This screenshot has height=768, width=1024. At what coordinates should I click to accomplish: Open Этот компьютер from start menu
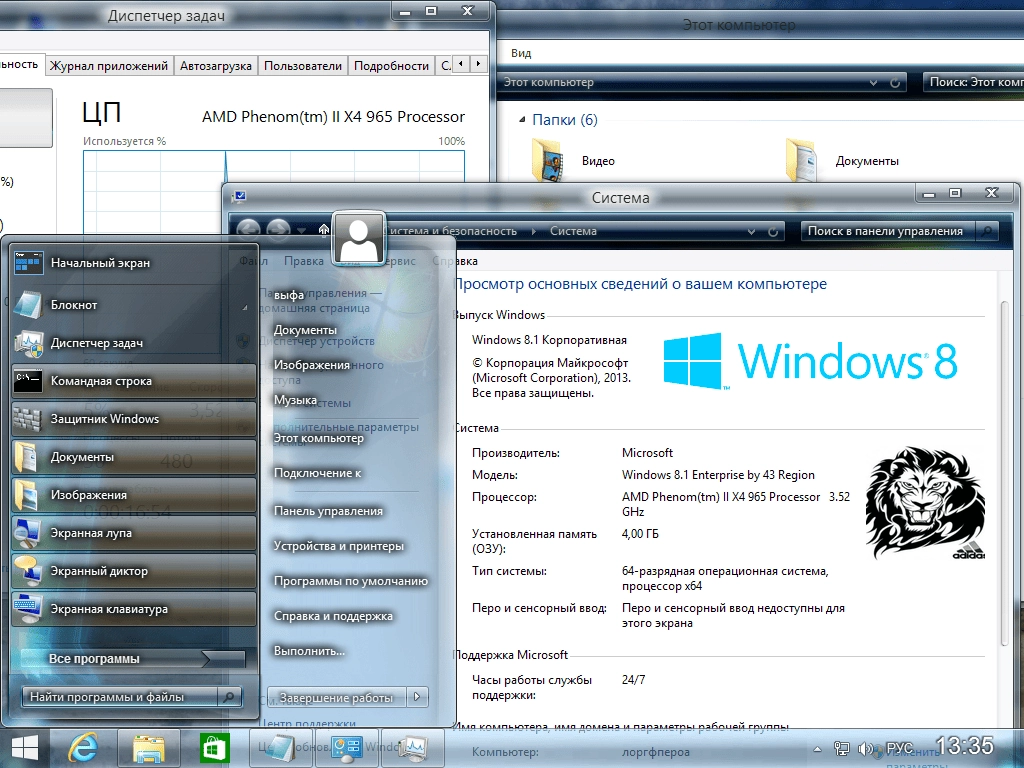(x=319, y=438)
